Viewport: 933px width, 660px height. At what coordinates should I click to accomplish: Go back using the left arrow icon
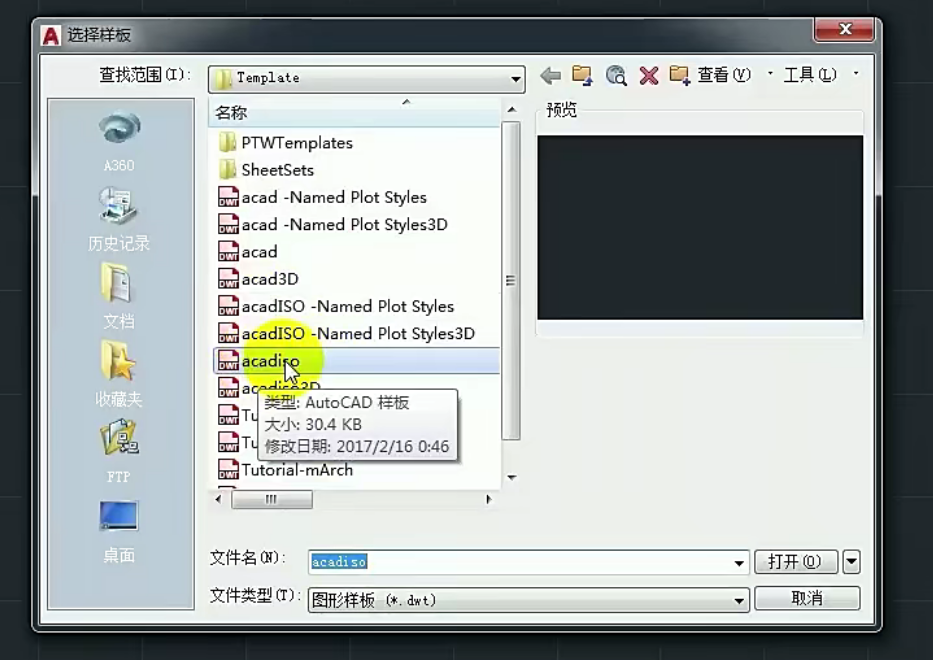click(551, 76)
